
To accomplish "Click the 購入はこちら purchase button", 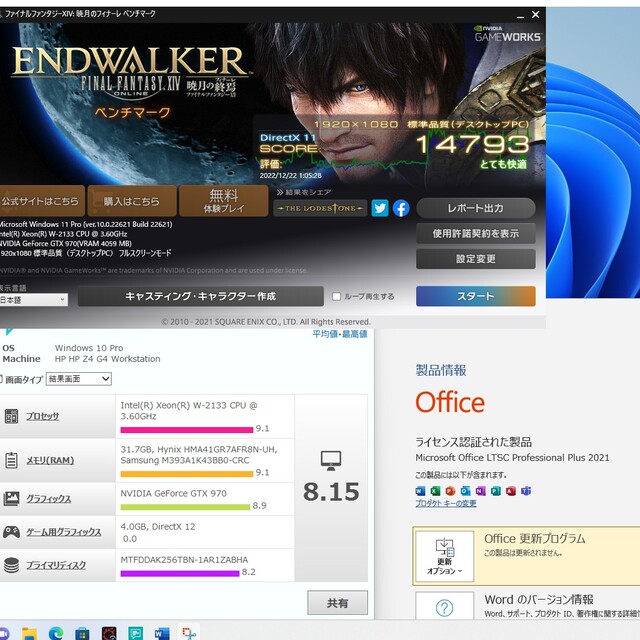I will 132,201.
